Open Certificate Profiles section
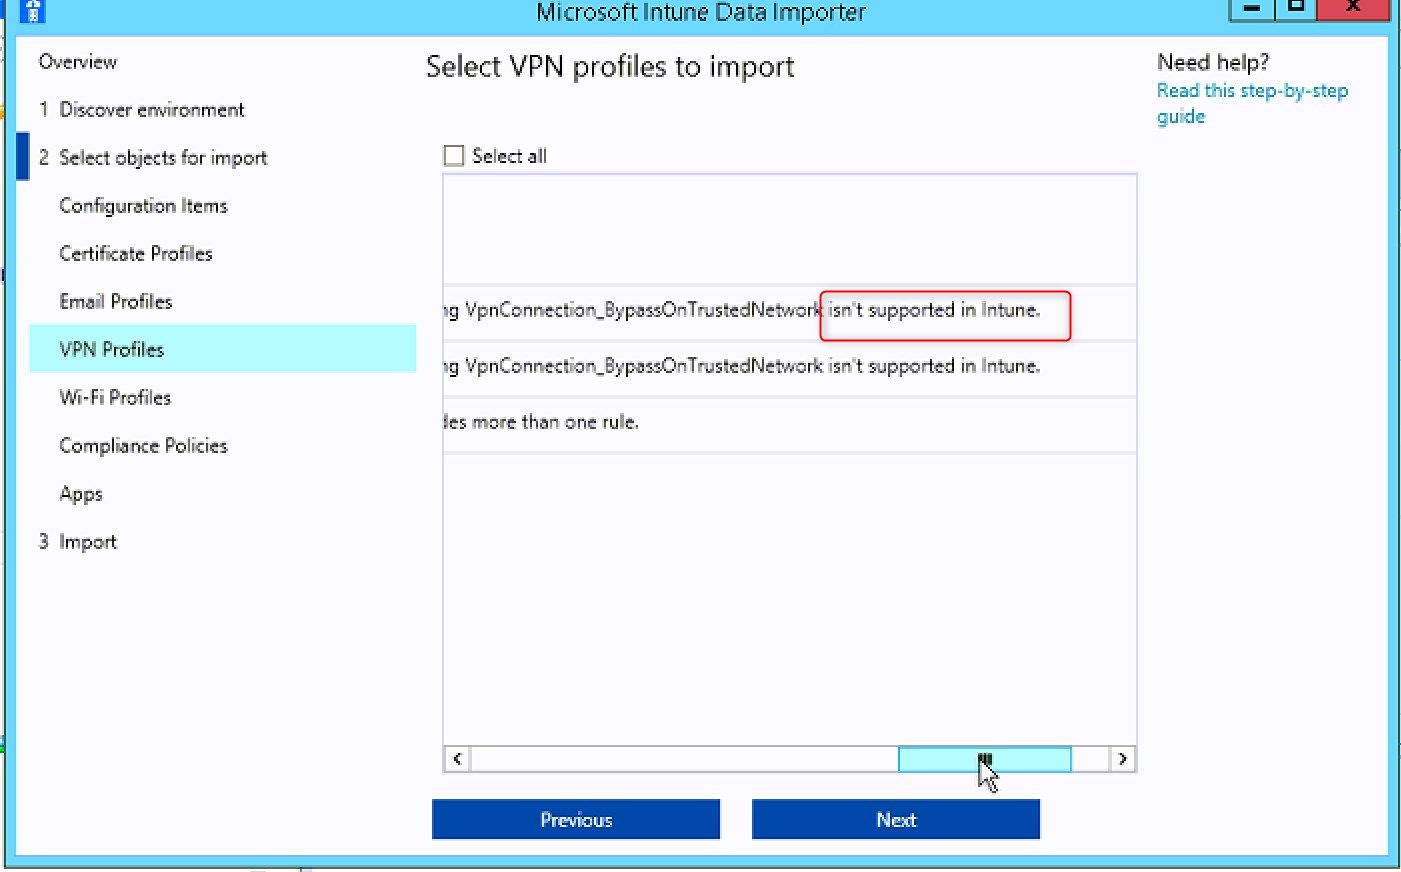This screenshot has width=1401, height=872. coord(136,254)
